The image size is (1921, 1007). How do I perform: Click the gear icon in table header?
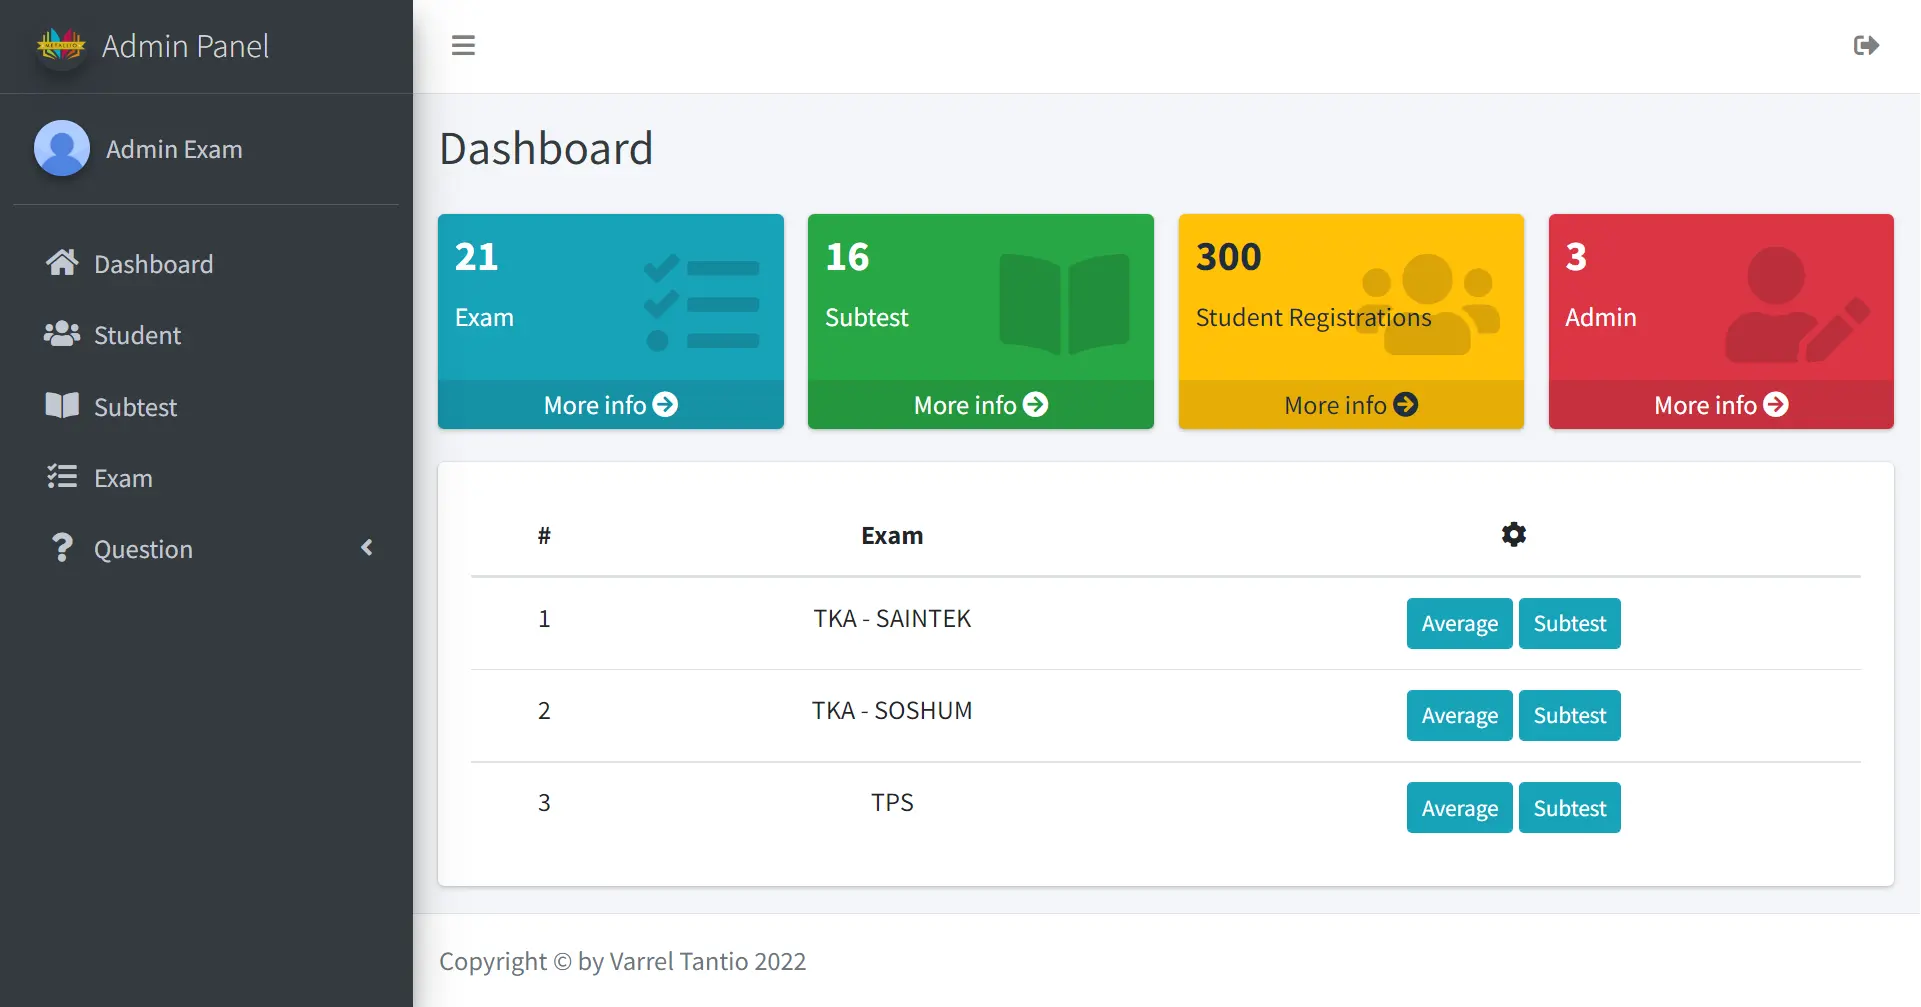click(1514, 535)
